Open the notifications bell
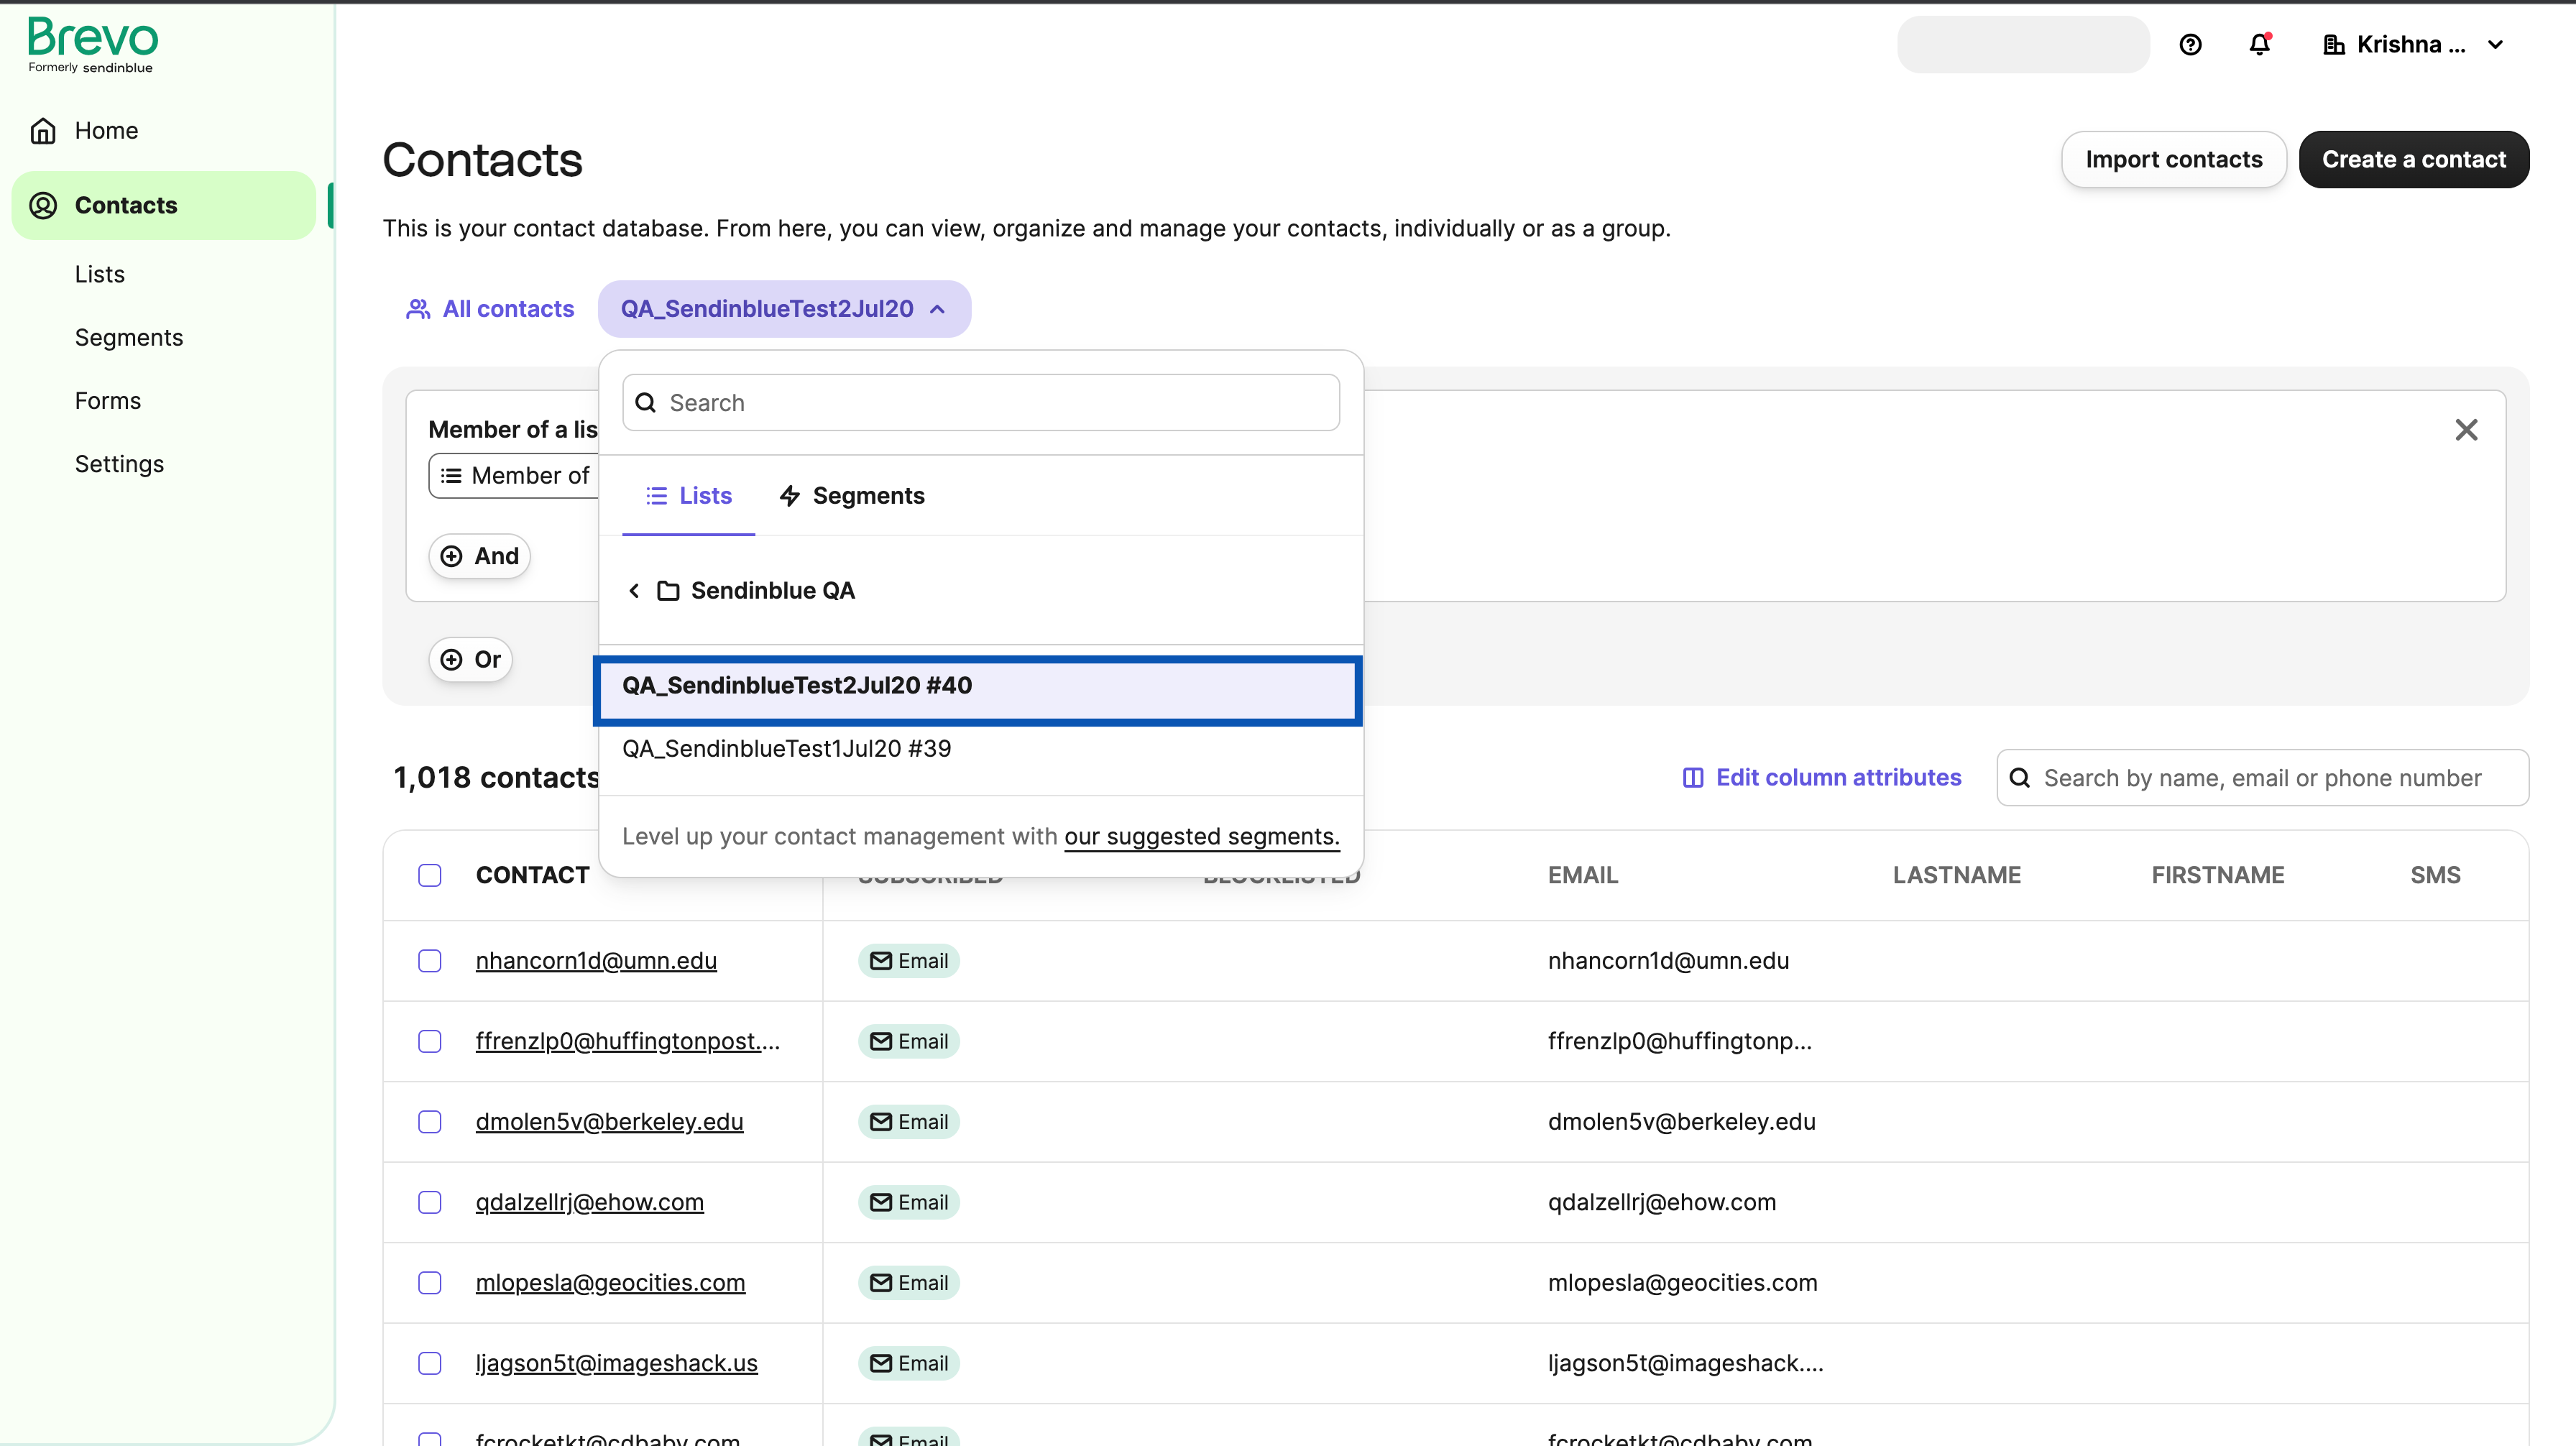The height and width of the screenshot is (1446, 2576). tap(2259, 45)
